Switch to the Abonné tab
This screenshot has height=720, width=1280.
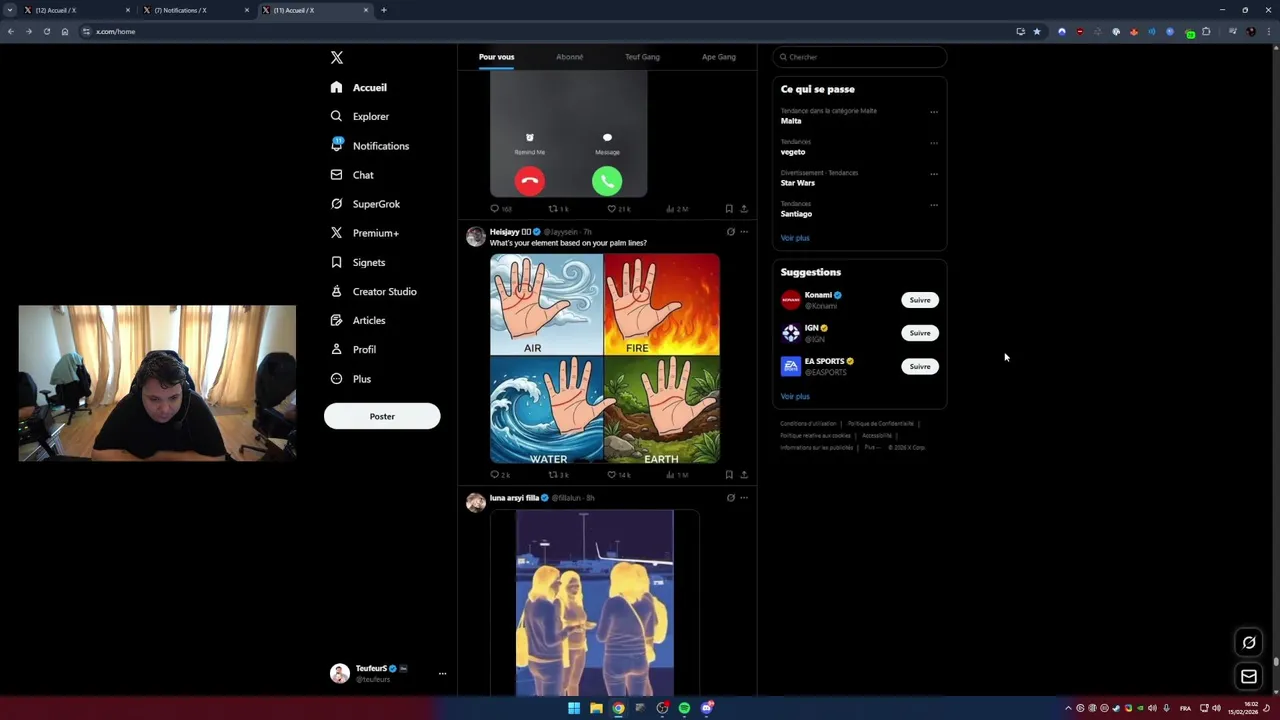(569, 57)
